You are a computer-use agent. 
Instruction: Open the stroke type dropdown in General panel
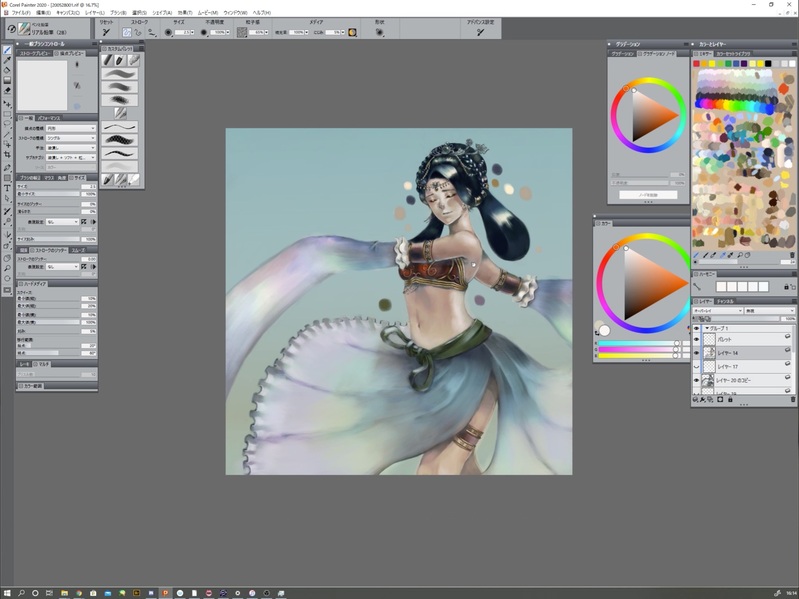tap(71, 138)
